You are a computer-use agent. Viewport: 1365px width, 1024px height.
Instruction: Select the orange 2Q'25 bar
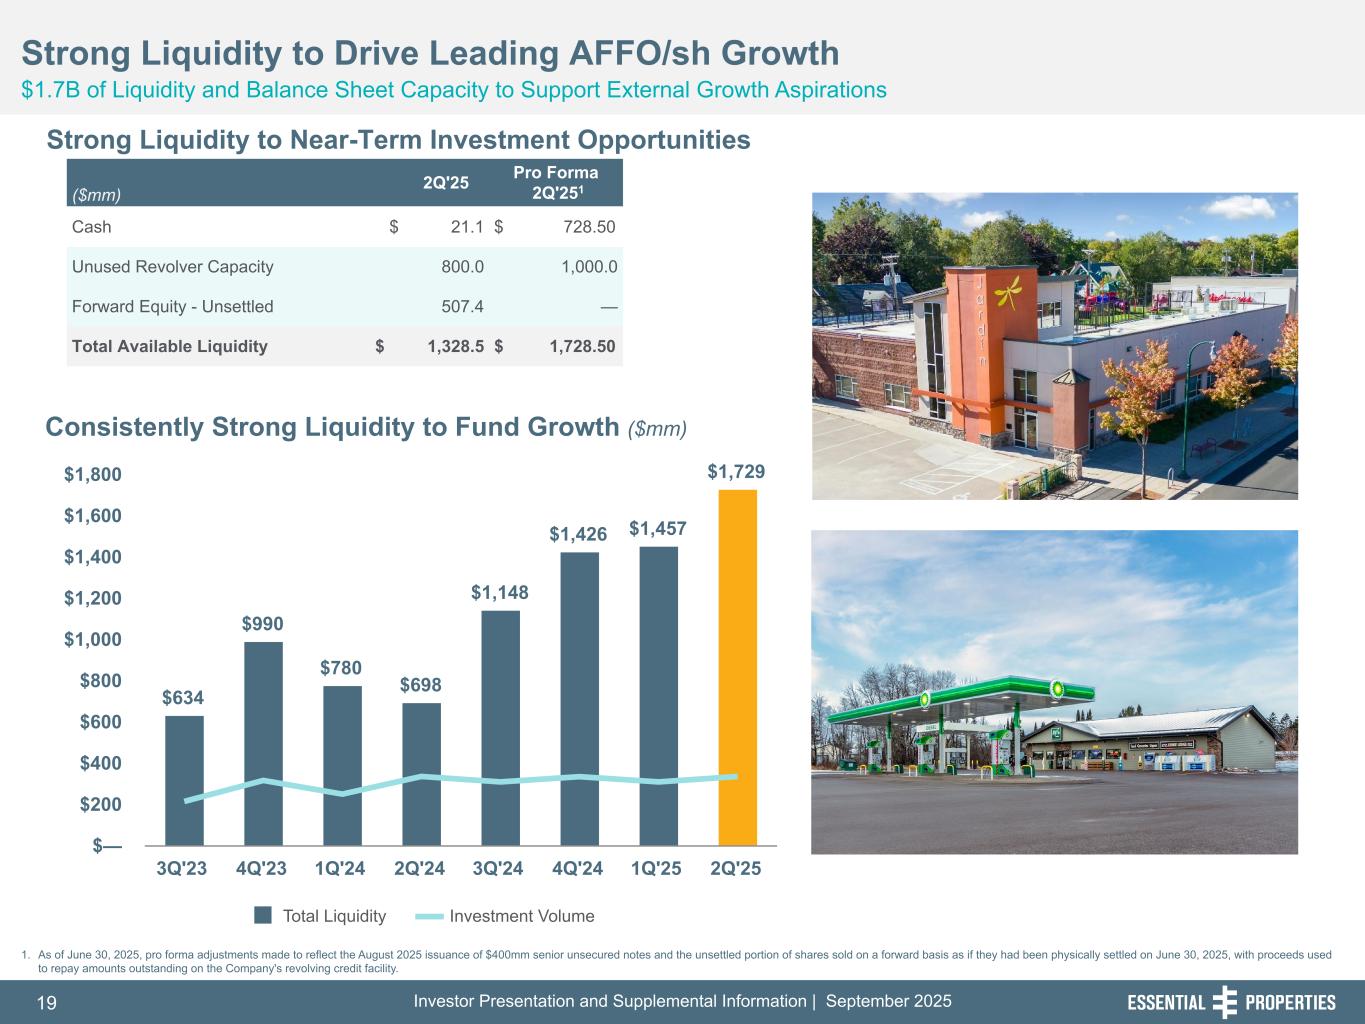pos(737,667)
